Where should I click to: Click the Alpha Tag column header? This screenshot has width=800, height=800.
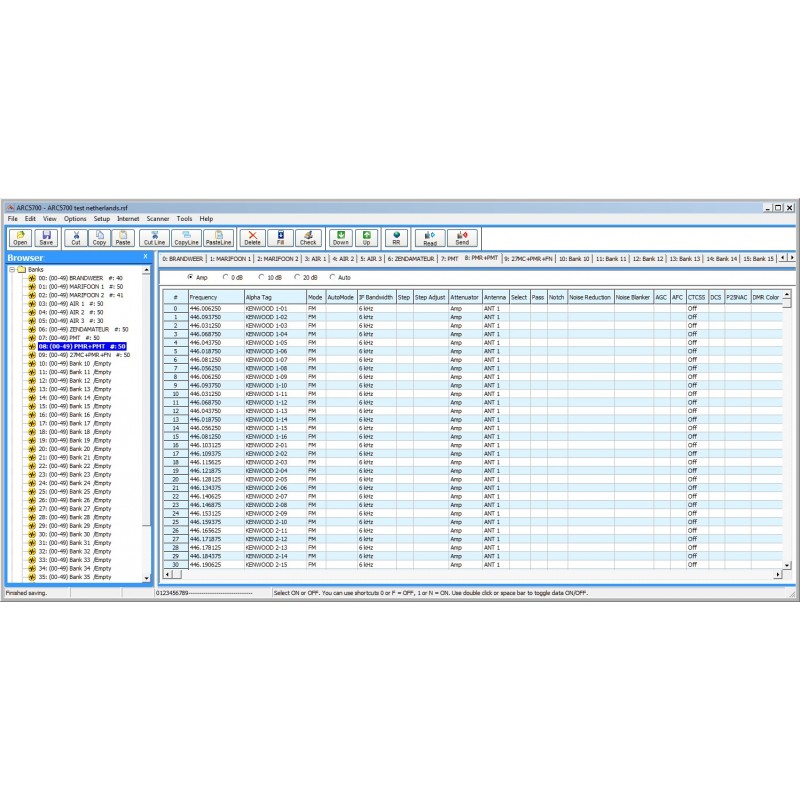pos(276,297)
